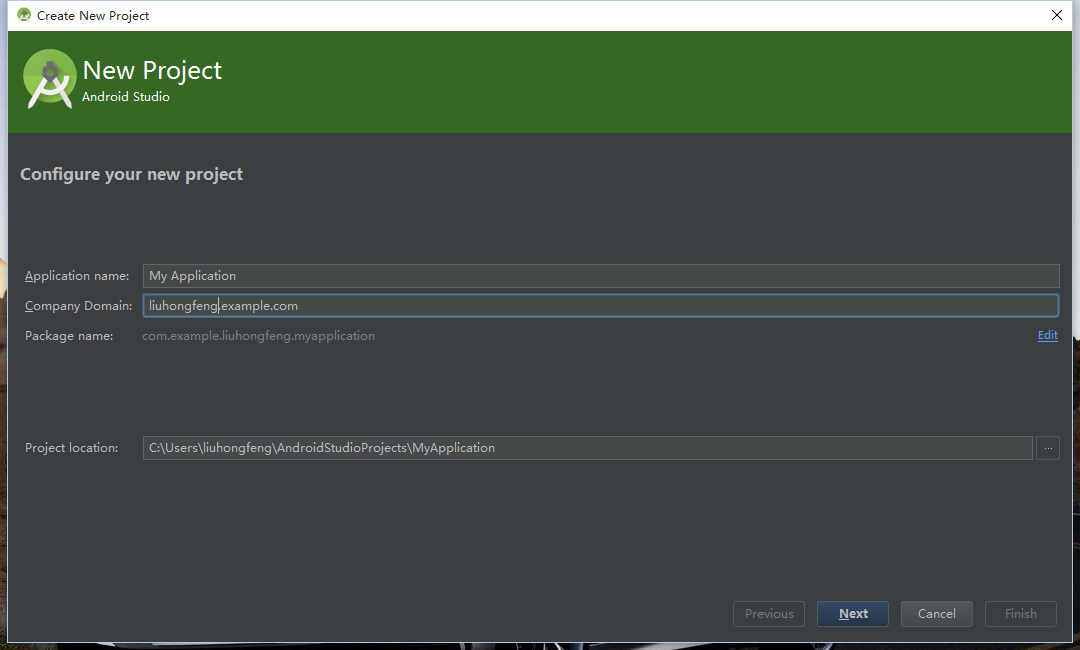Image resolution: width=1080 pixels, height=650 pixels.
Task: Click the 'New Project' header title
Action: 152,70
